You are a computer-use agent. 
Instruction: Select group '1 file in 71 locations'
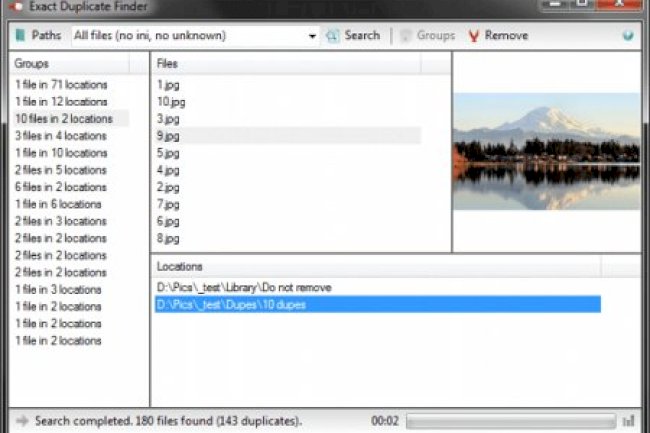point(61,85)
